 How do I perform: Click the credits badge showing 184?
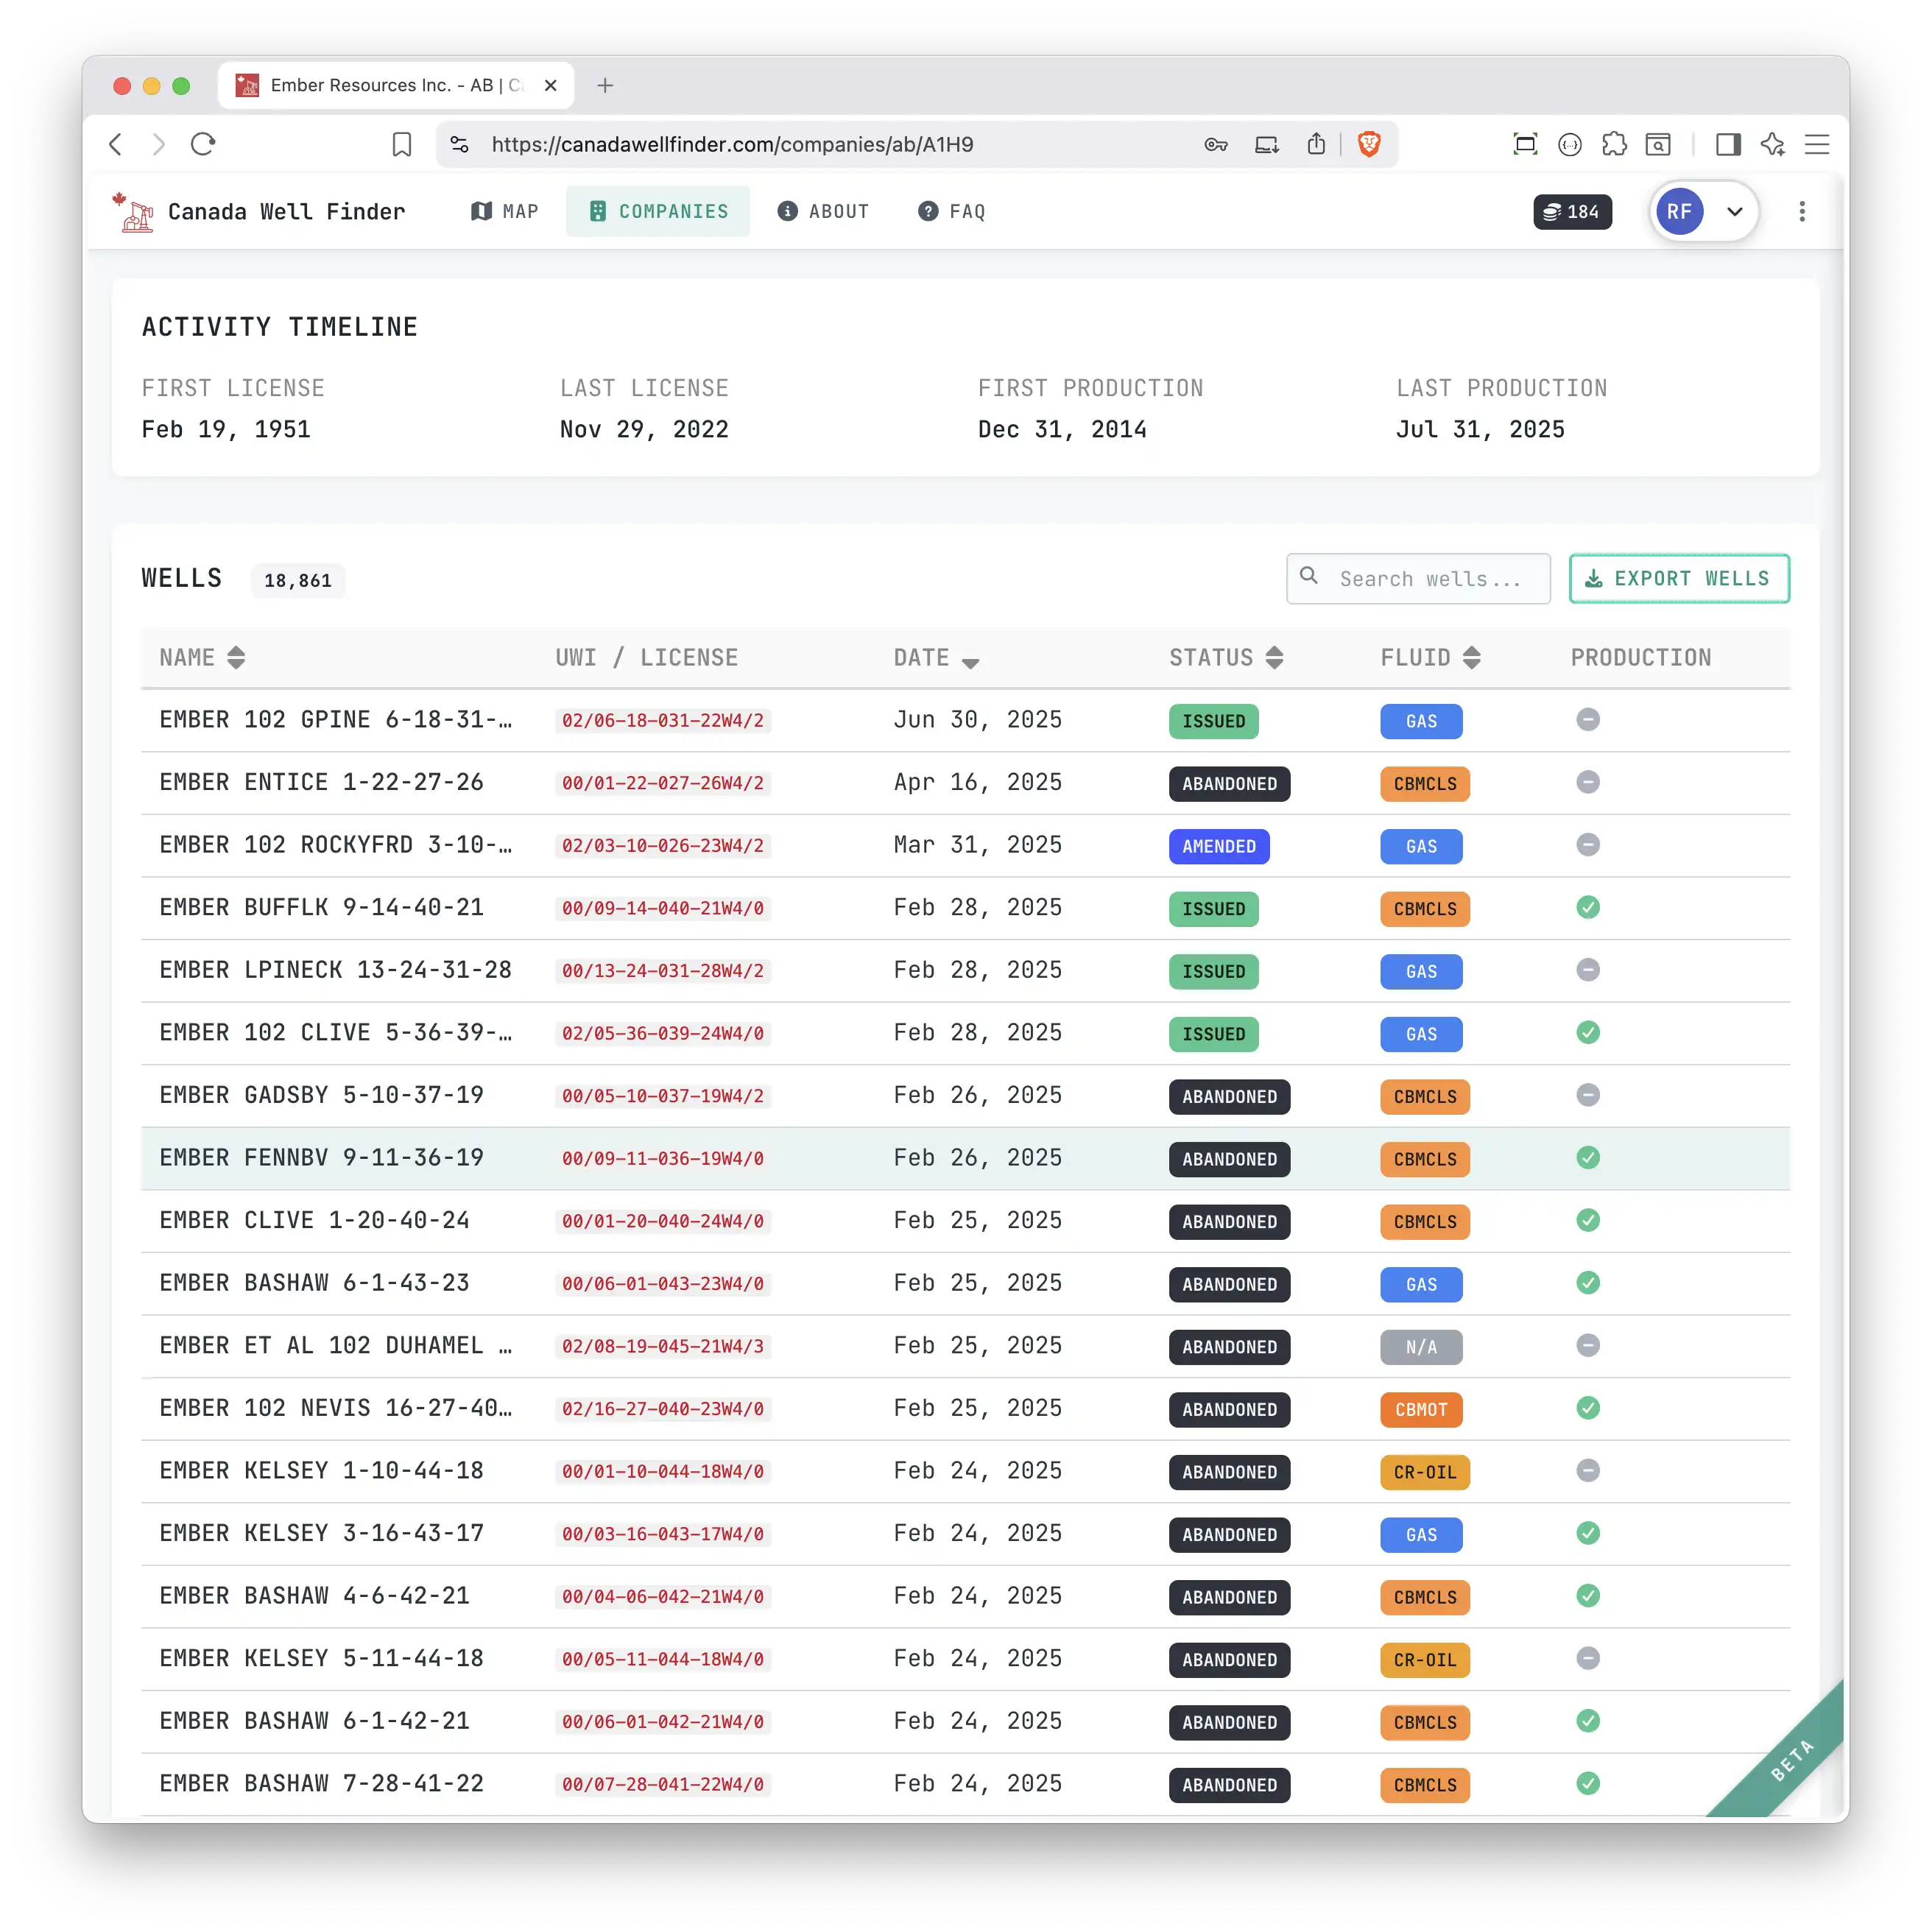[x=1571, y=211]
